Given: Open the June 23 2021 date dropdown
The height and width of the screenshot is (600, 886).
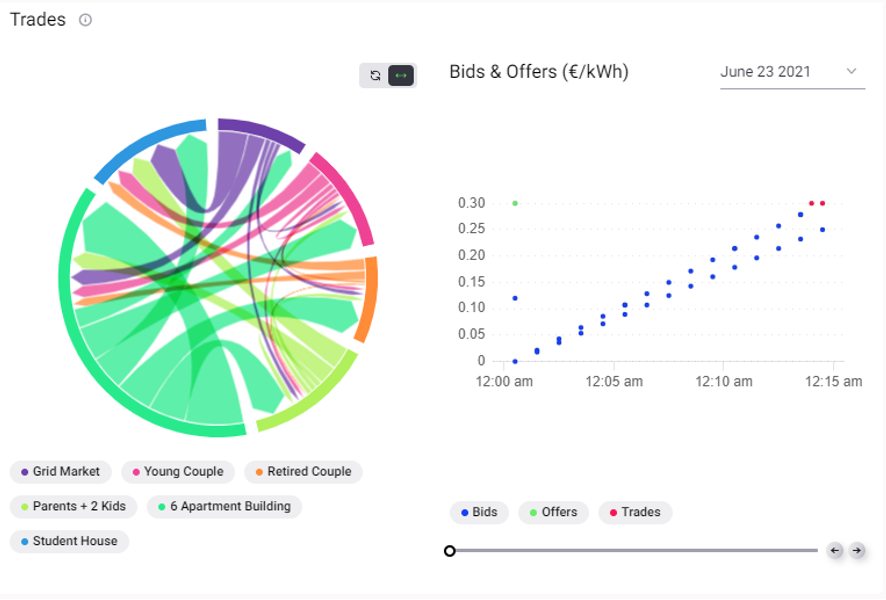Looking at the screenshot, I should click(x=792, y=71).
